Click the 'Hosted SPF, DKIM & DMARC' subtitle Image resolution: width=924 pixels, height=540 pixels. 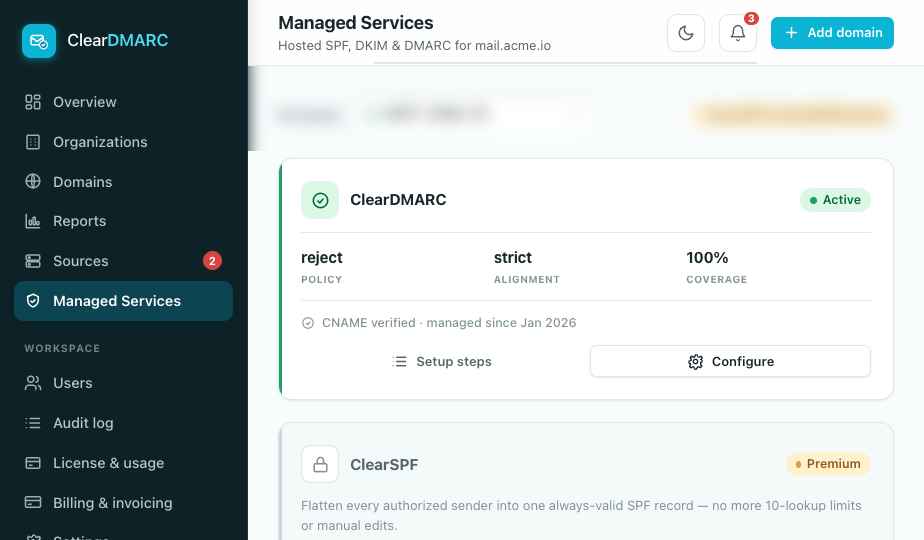pyautogui.click(x=414, y=45)
